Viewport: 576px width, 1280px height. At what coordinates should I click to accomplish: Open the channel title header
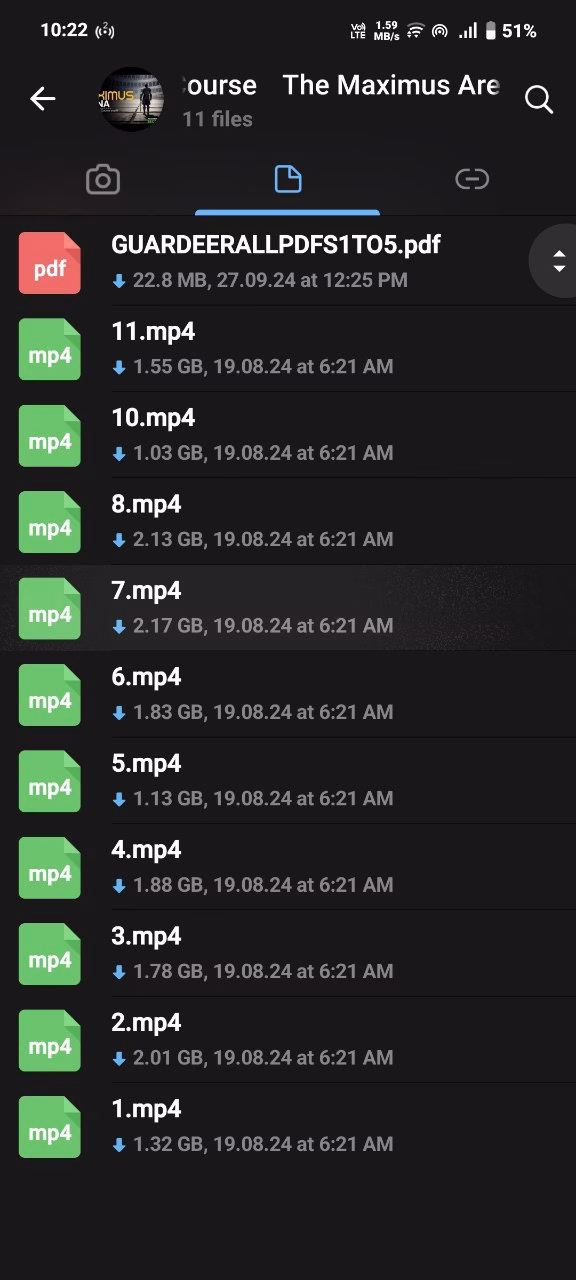click(340, 86)
